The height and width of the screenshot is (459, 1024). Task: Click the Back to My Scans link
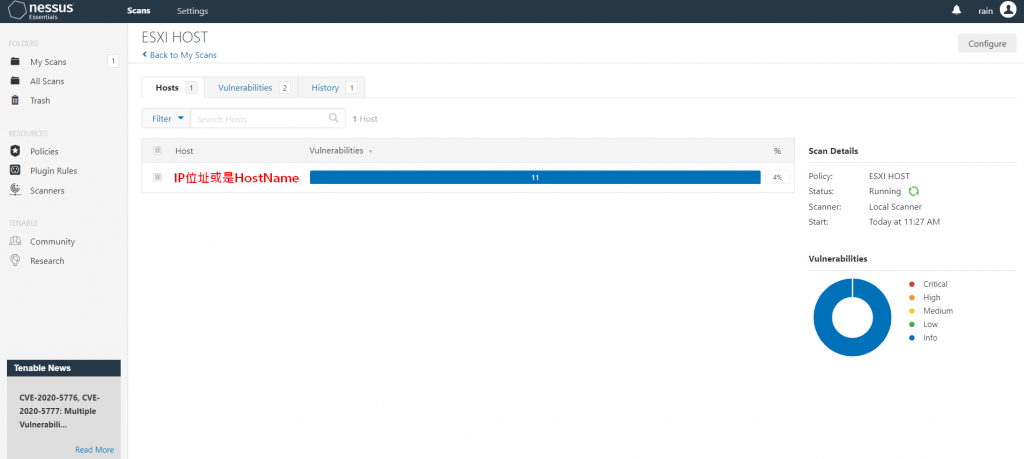pos(183,55)
